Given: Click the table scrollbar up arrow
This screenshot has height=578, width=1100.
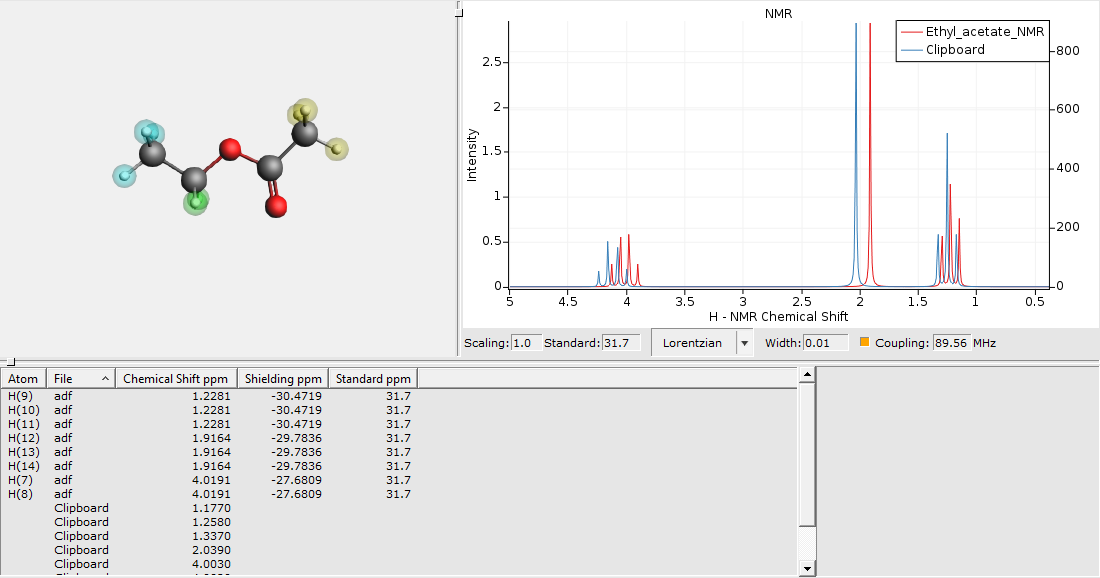Looking at the screenshot, I should pyautogui.click(x=807, y=375).
